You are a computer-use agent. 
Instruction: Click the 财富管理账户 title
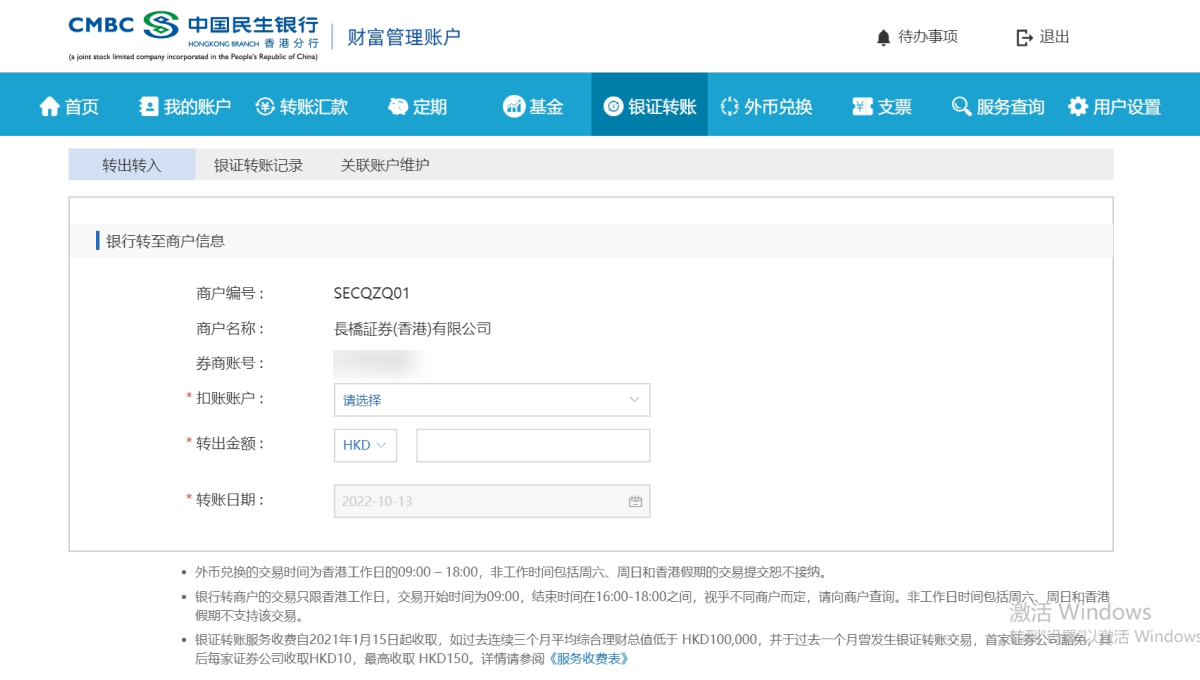(x=404, y=37)
